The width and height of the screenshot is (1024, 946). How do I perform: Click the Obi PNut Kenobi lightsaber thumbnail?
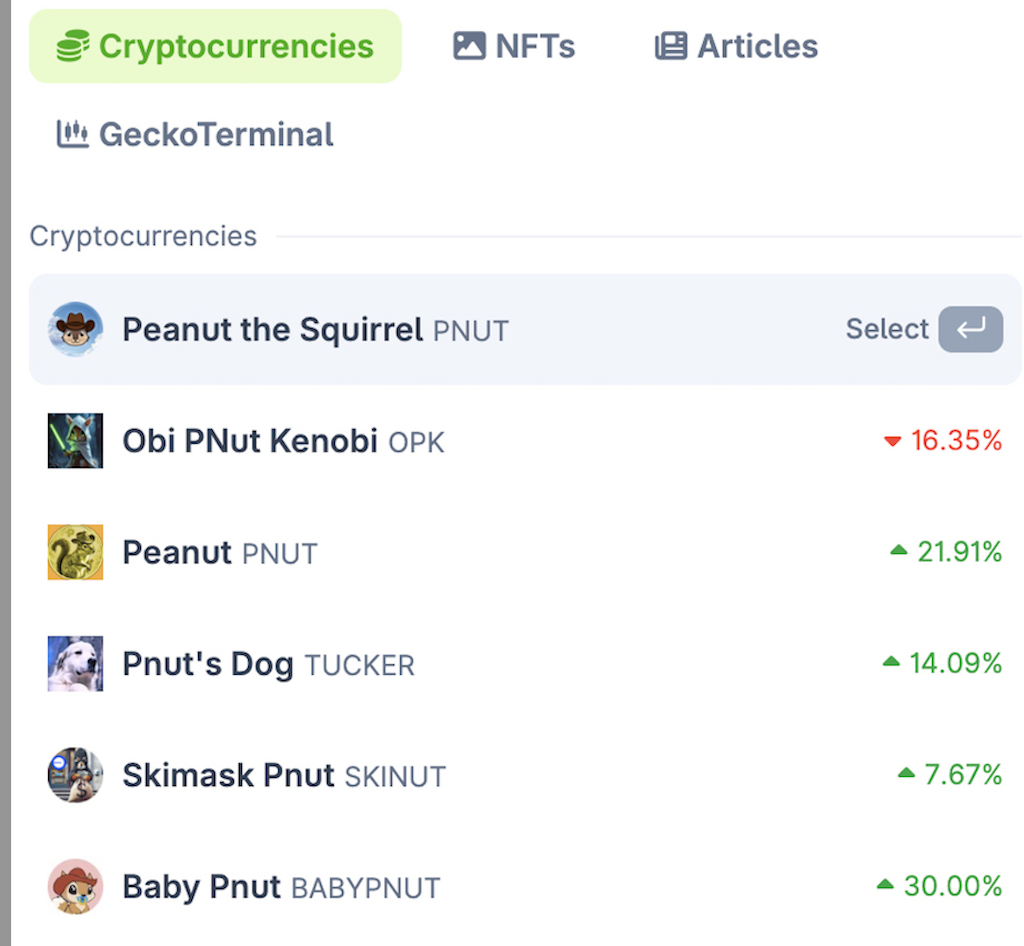[x=75, y=441]
